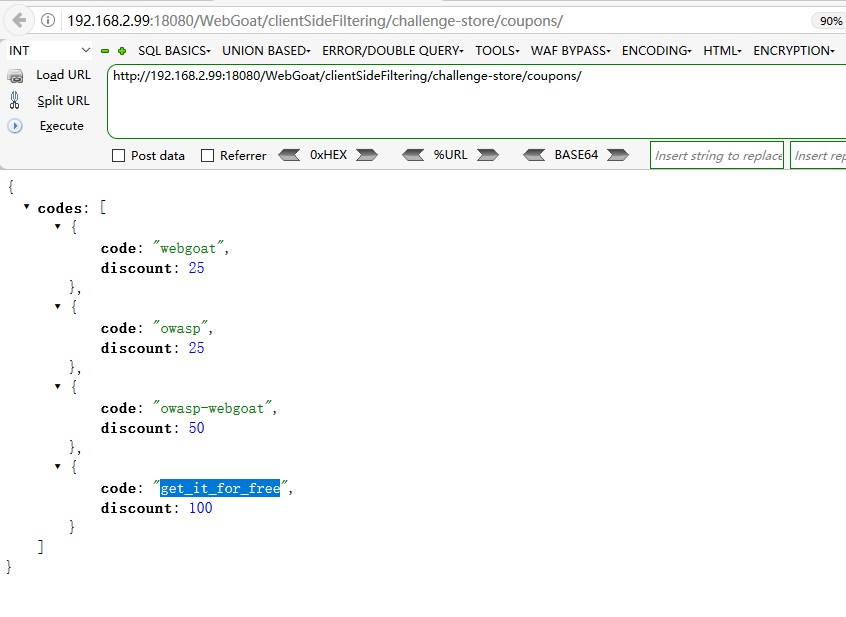Click the 90% zoom level indicator
Screen dimensions: 846x617
pos(830,21)
